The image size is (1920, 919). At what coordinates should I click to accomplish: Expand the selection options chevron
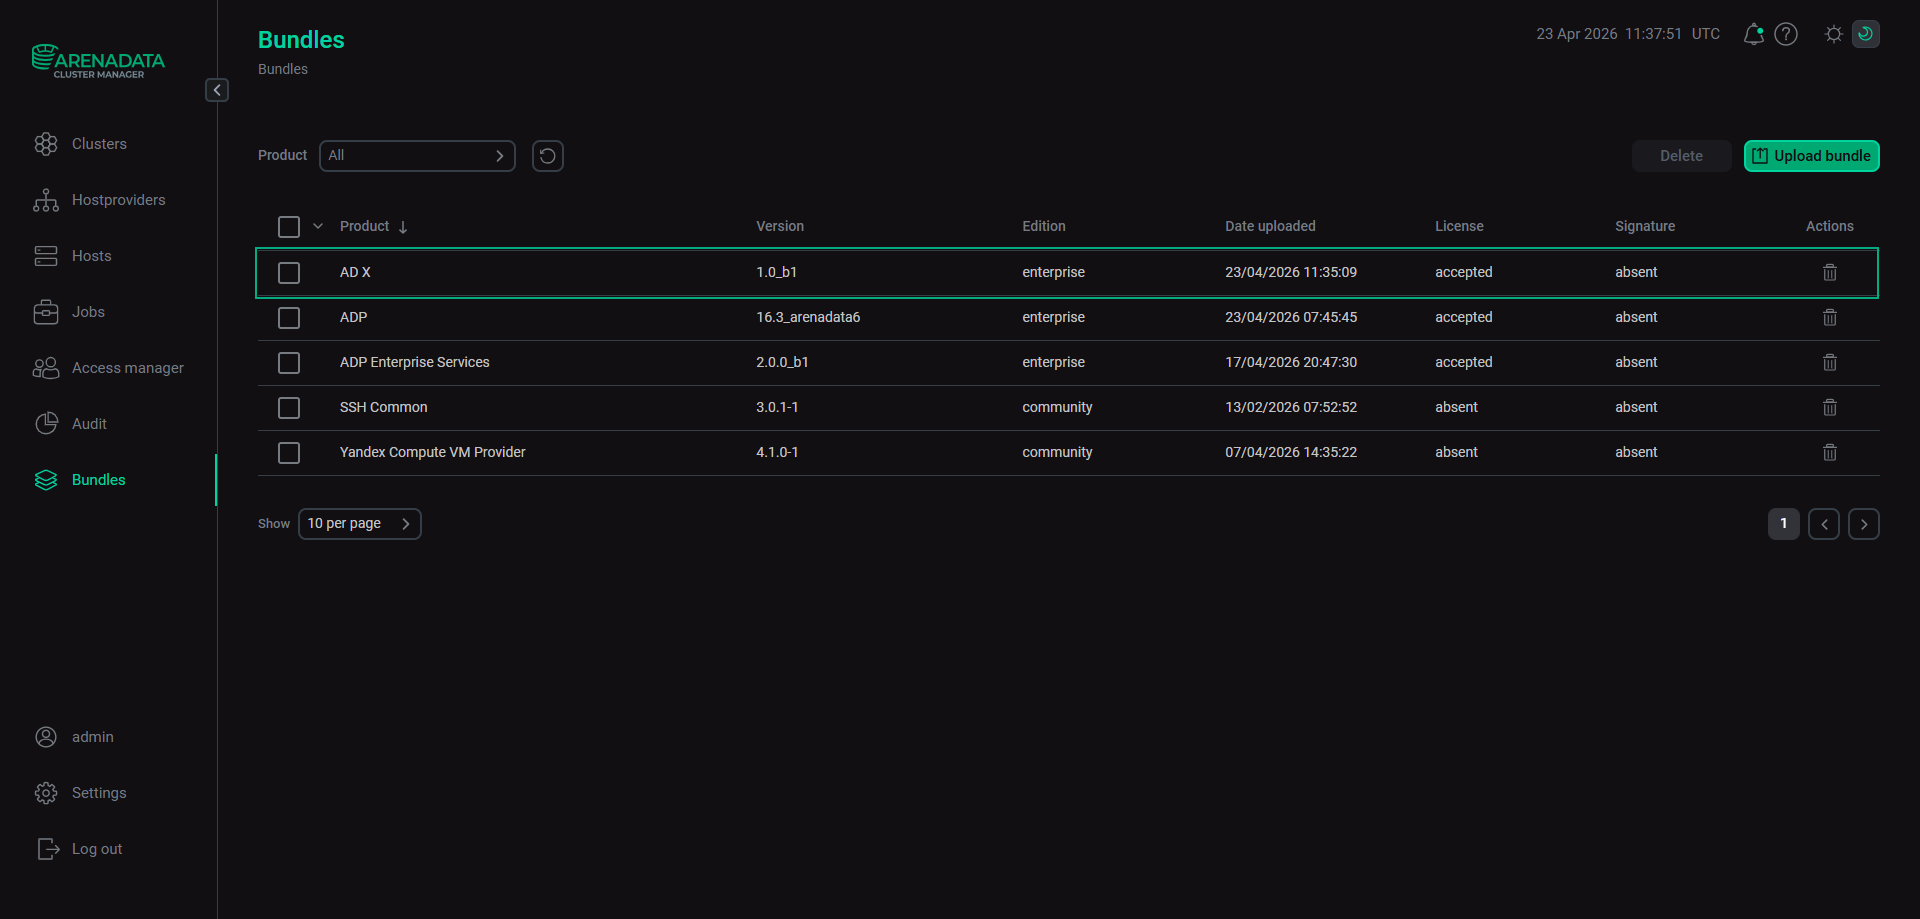coord(318,226)
